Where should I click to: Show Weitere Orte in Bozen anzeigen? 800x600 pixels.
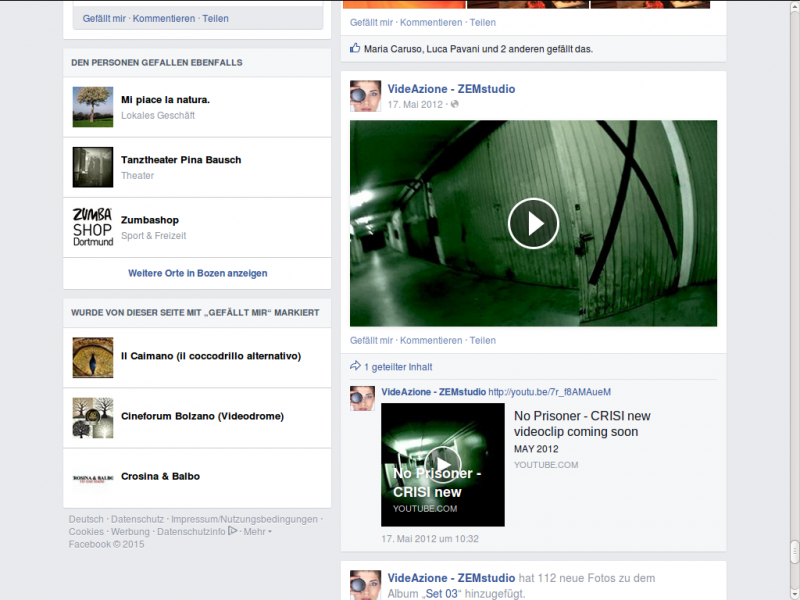coord(197,273)
